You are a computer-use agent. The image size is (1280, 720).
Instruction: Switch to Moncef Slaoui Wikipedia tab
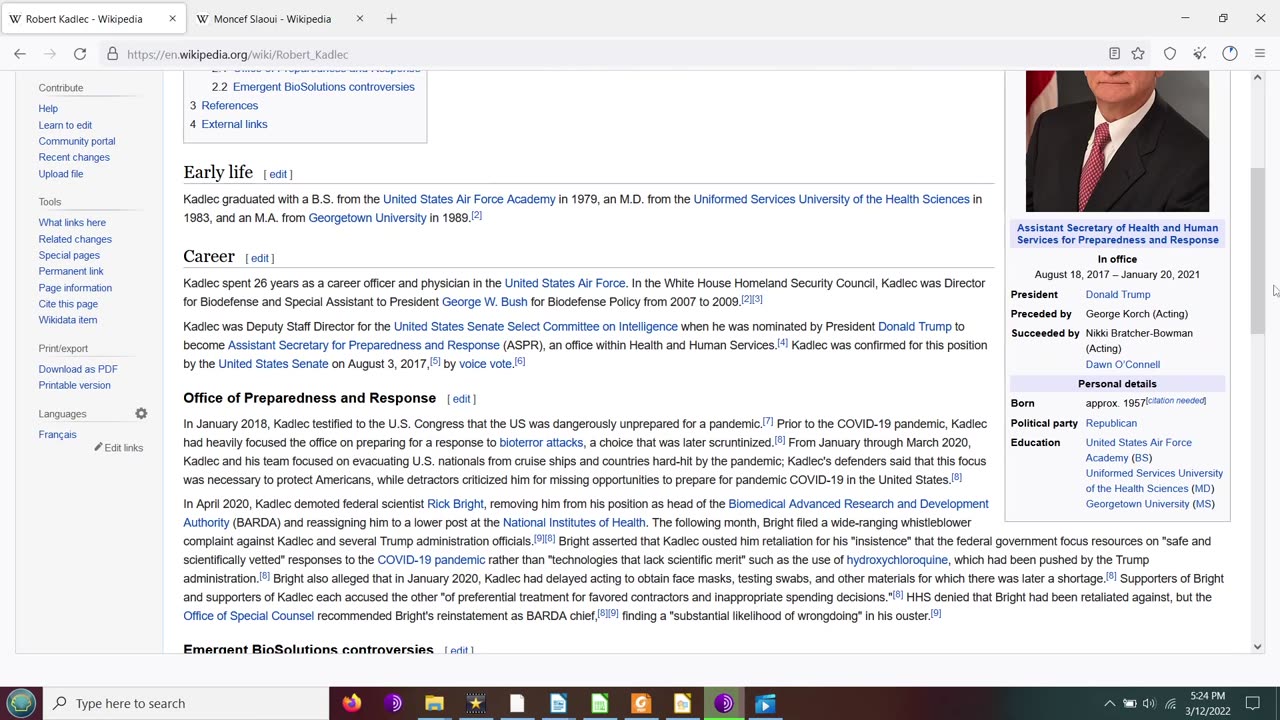click(272, 19)
